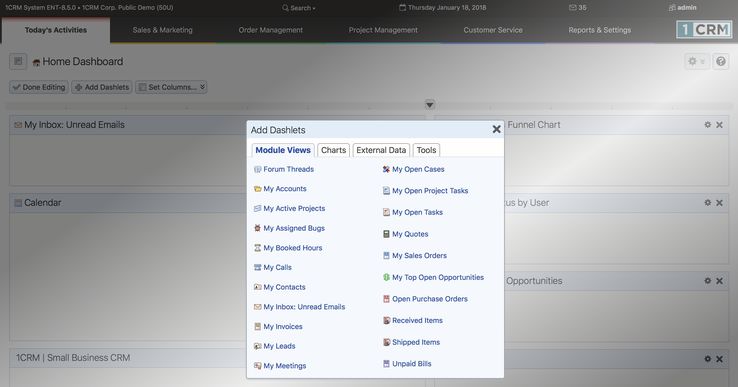Add the My Inbox: Unread Emails dashlet link

click(x=304, y=307)
